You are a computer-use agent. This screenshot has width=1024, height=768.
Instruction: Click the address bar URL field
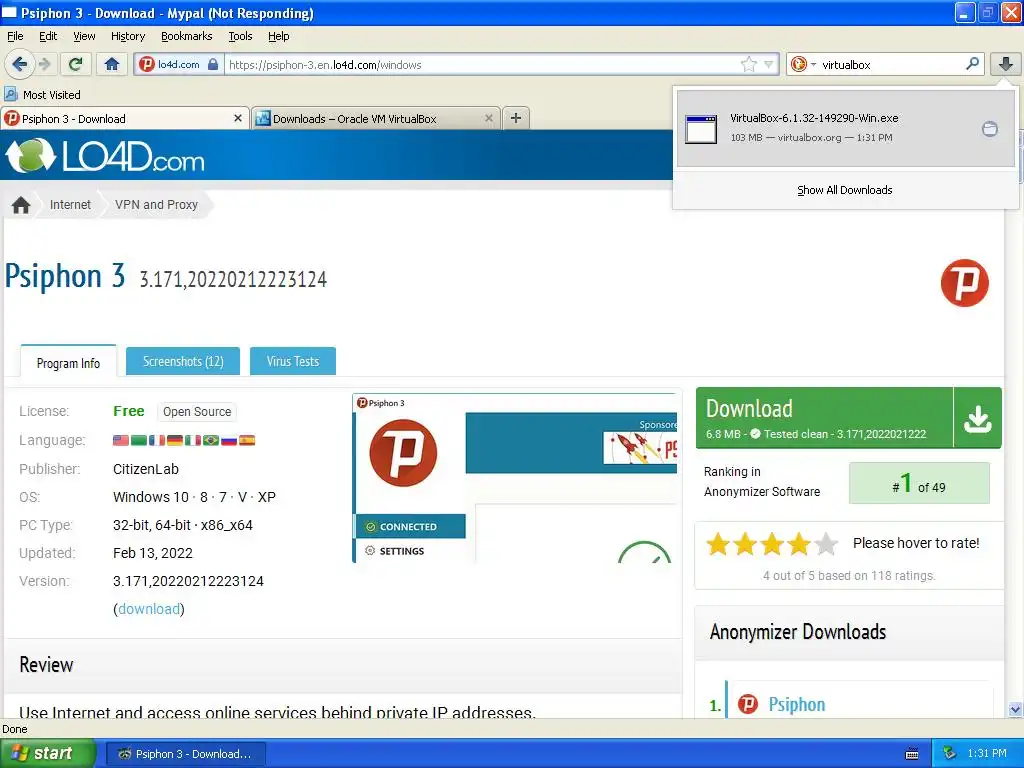coord(482,64)
